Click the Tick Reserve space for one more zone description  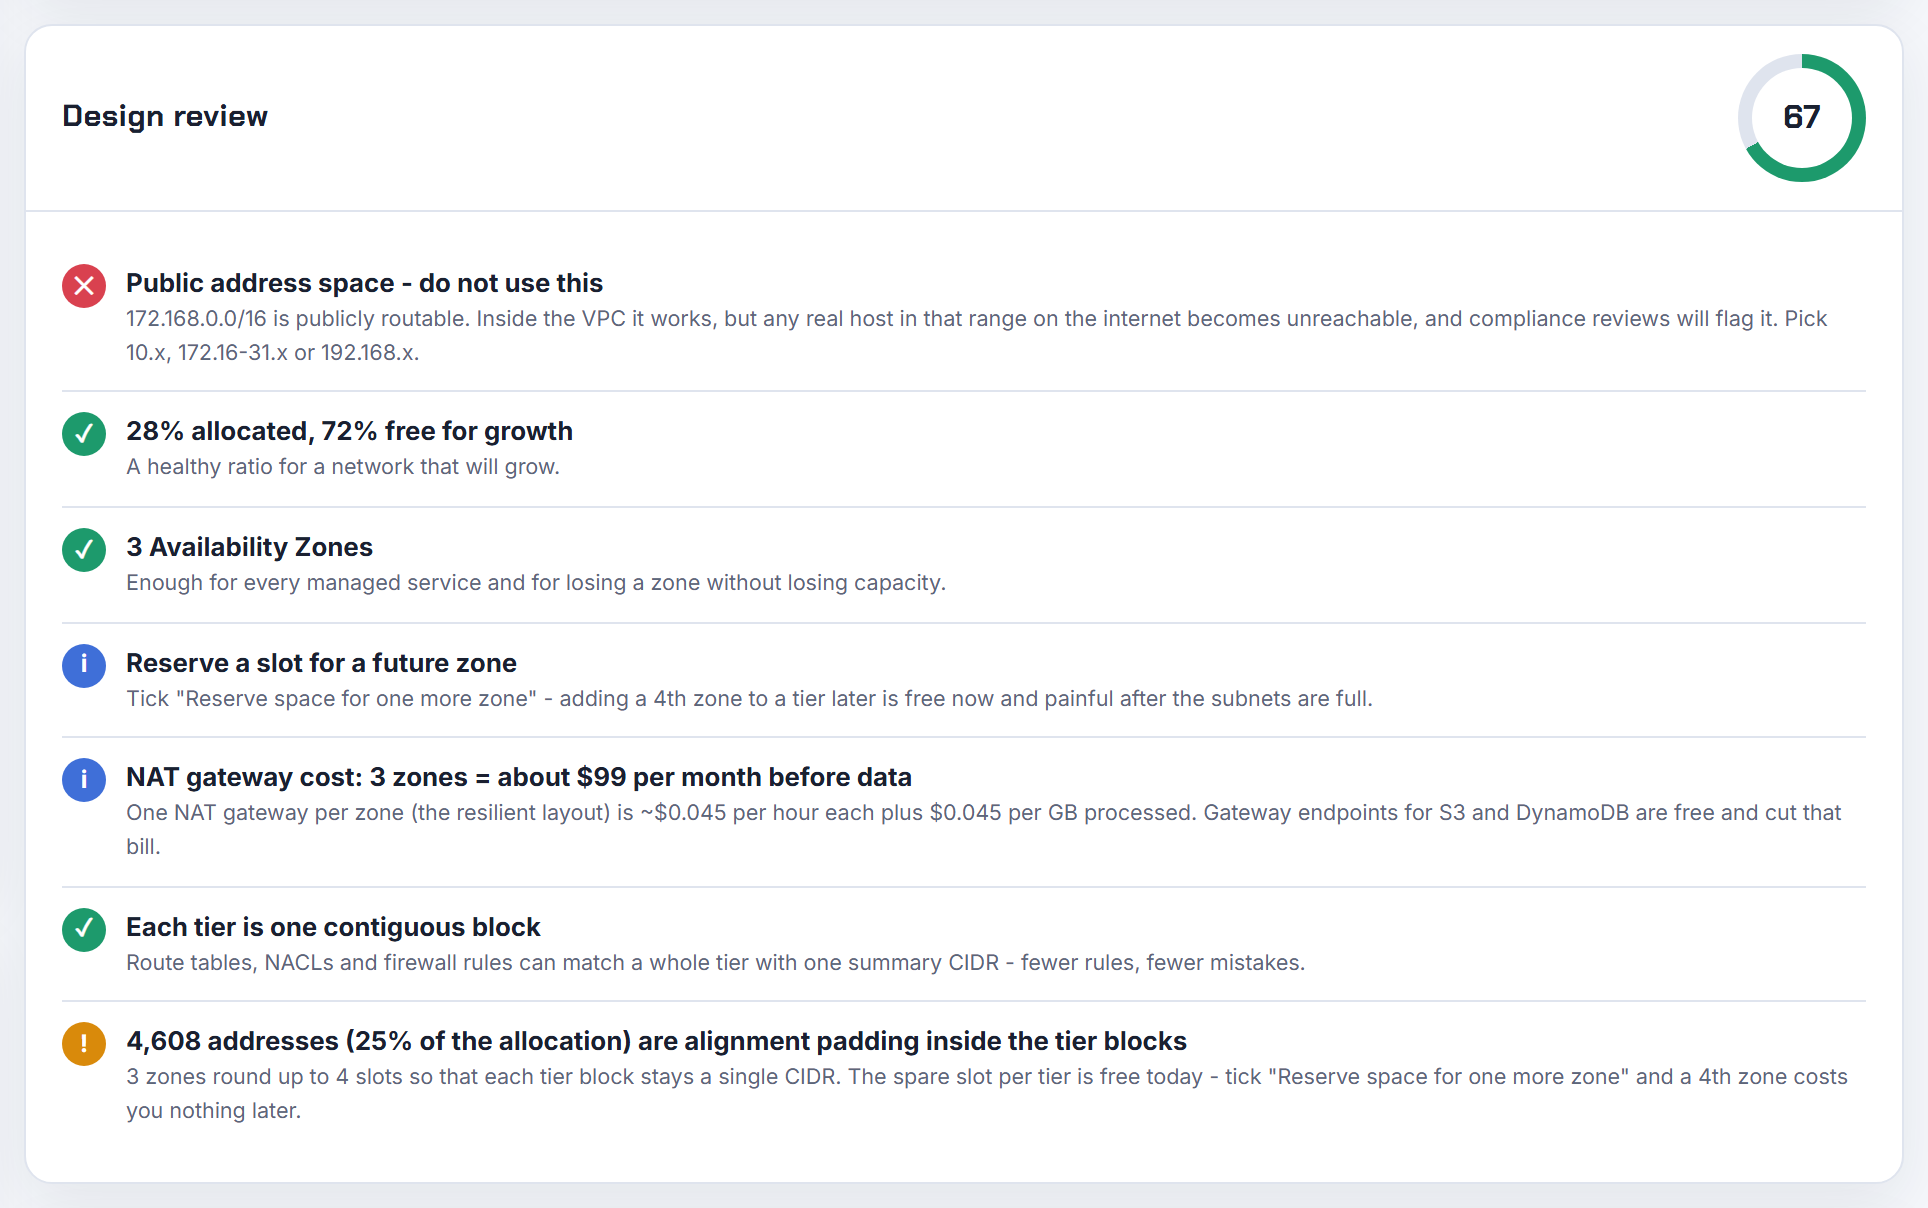pos(749,699)
